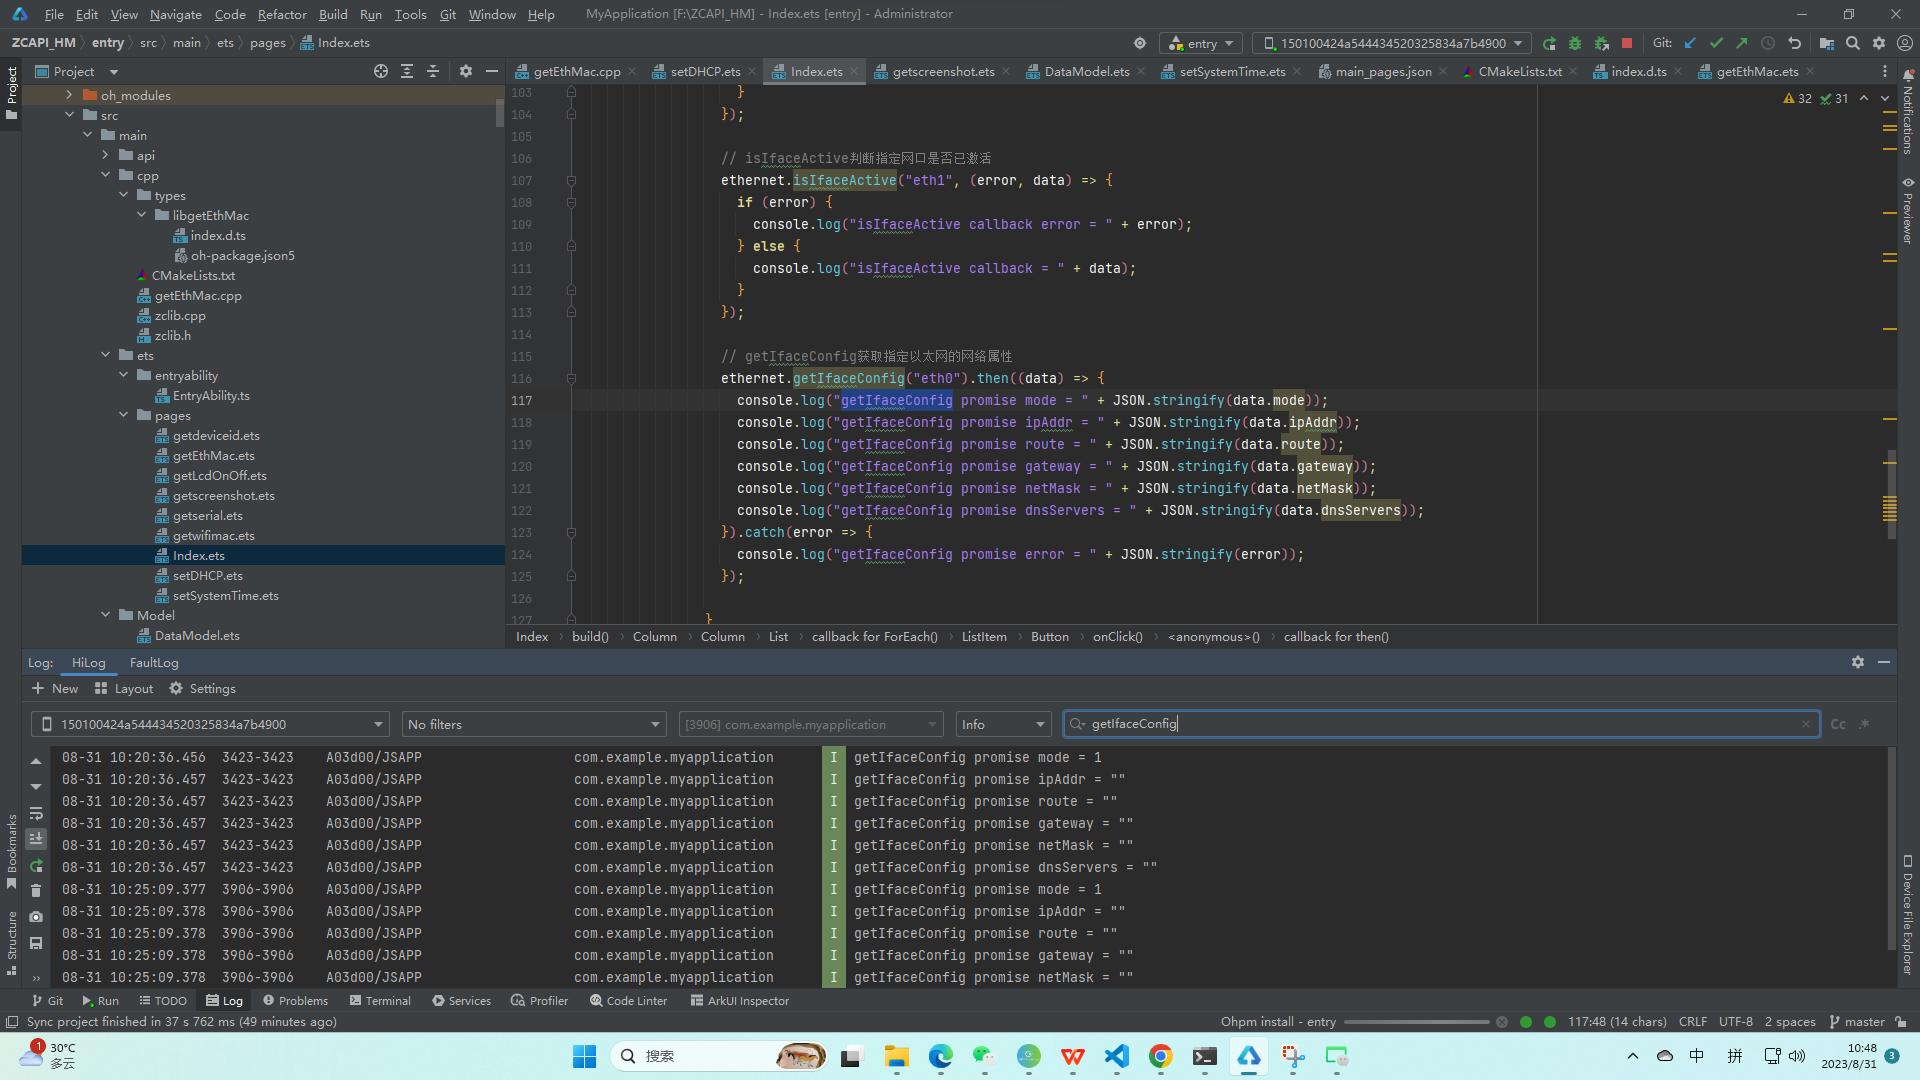The width and height of the screenshot is (1920, 1080).
Task: Save log output with disk icon
Action: 36,943
